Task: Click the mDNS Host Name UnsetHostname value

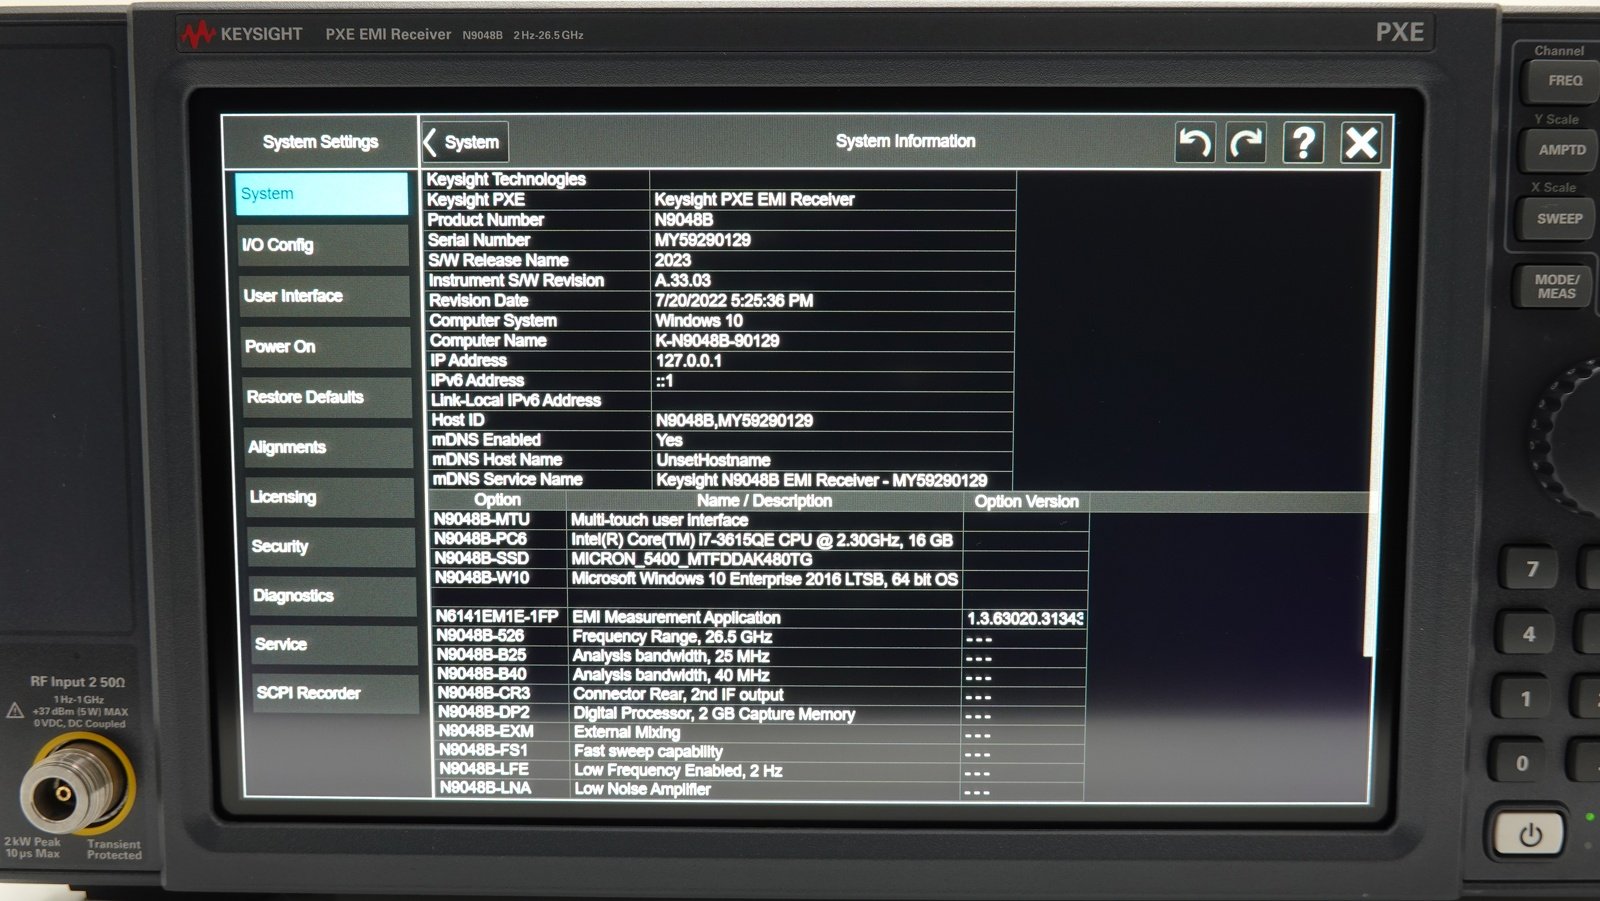Action: click(x=713, y=460)
